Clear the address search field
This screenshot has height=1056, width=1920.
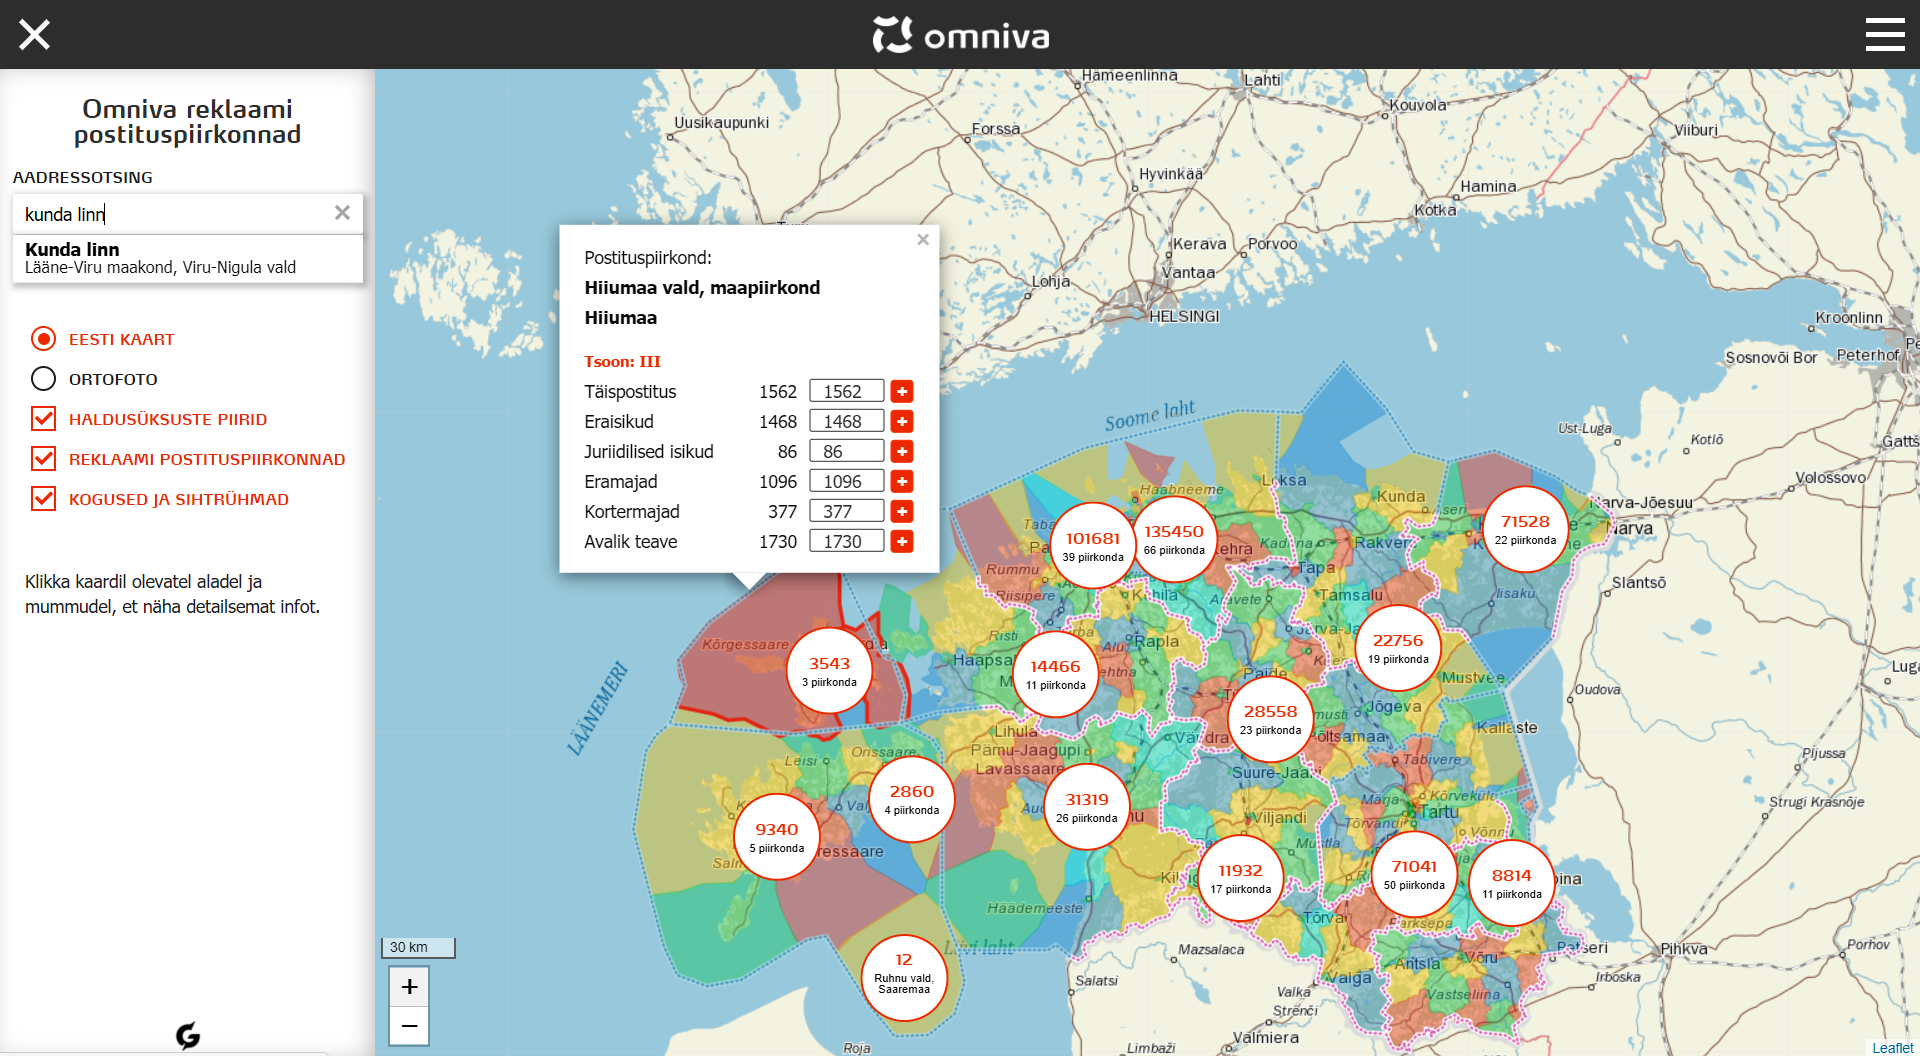pos(342,213)
